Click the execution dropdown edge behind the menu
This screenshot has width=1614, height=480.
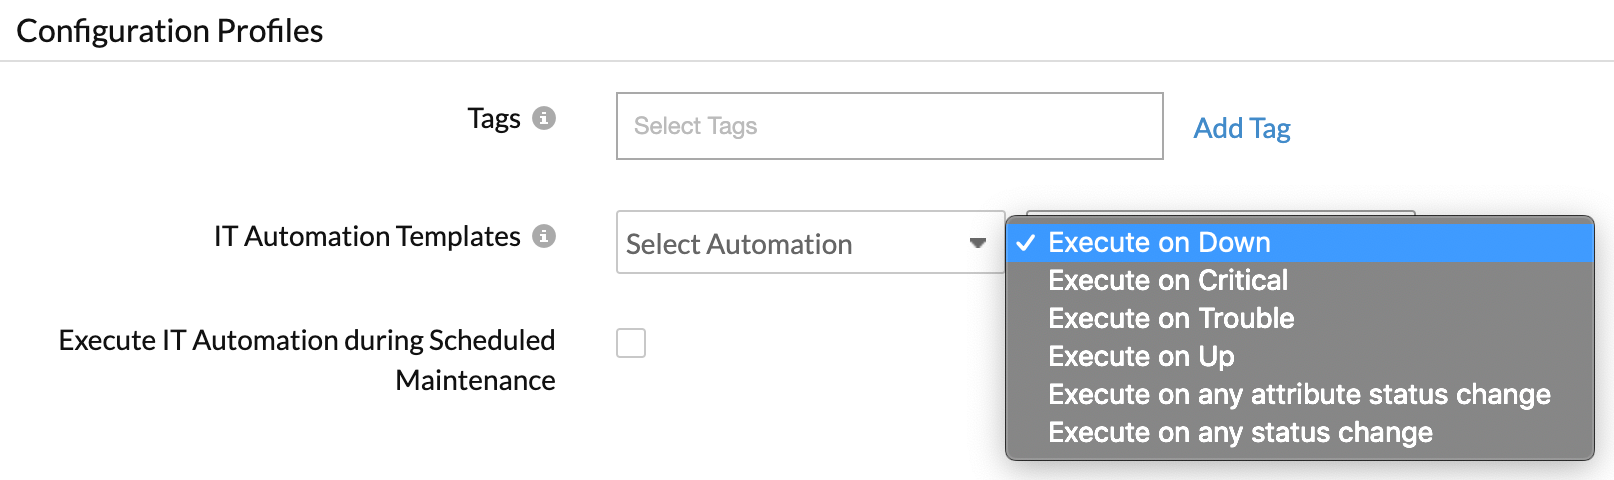[x=1220, y=213]
